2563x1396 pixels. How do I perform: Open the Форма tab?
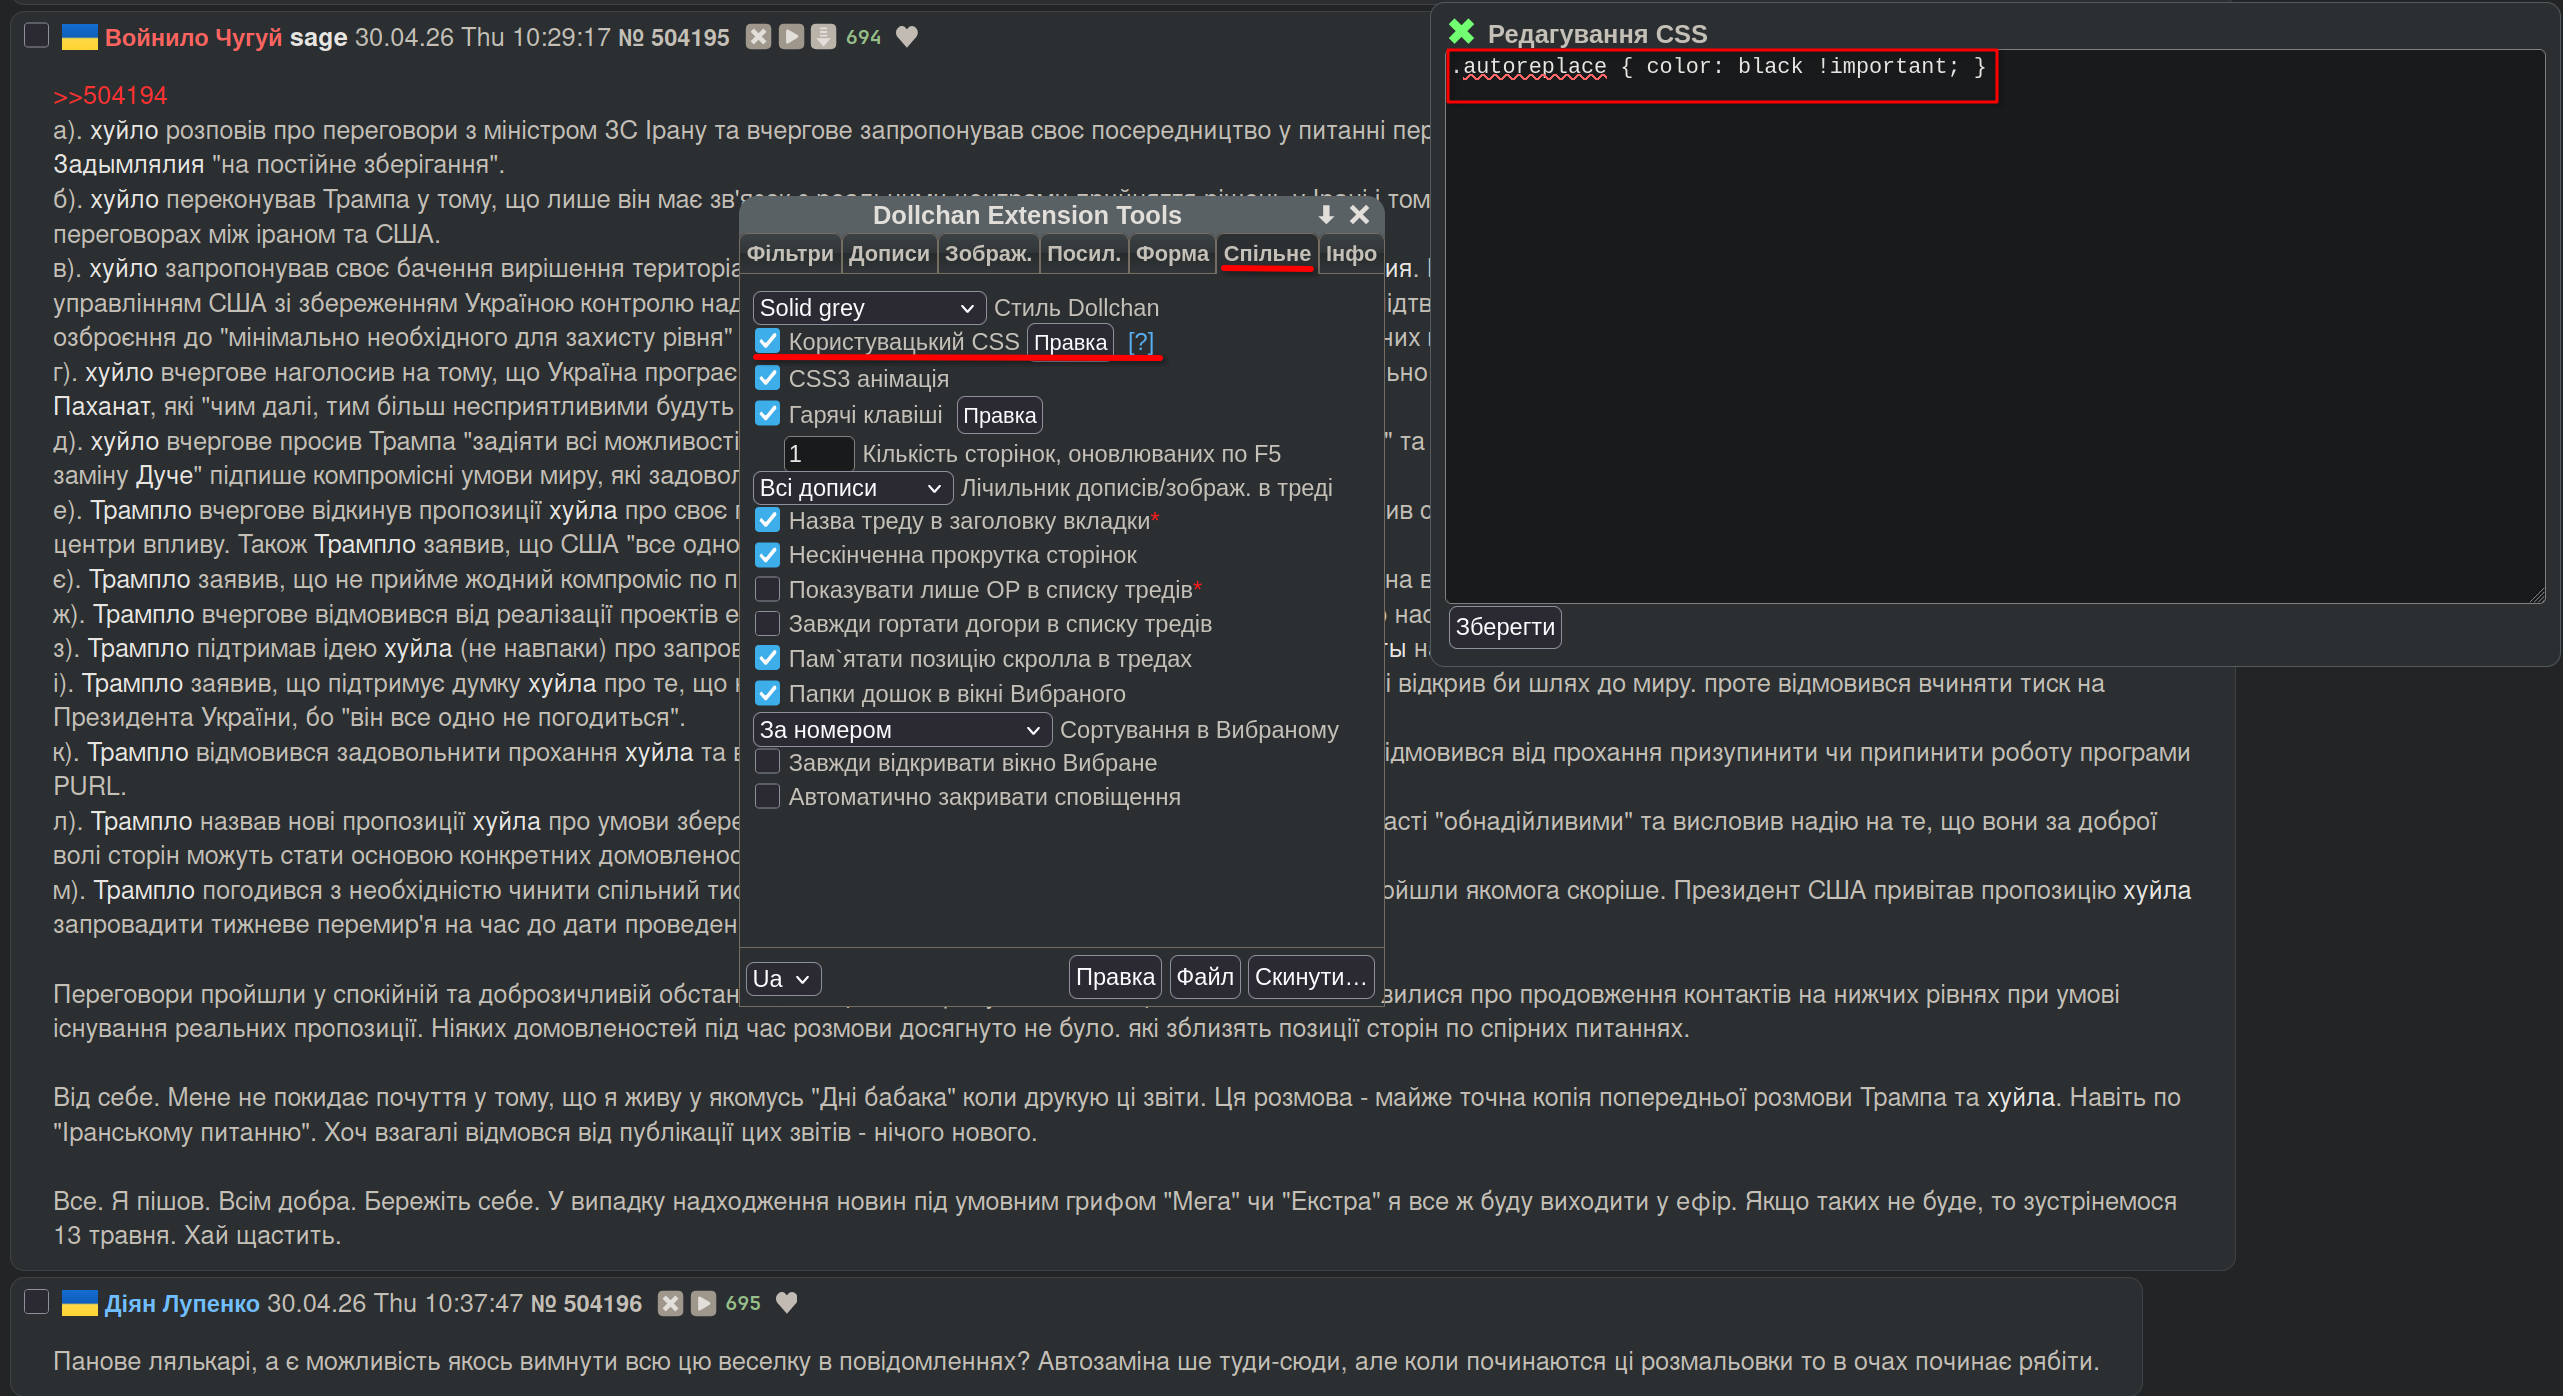point(1172,254)
